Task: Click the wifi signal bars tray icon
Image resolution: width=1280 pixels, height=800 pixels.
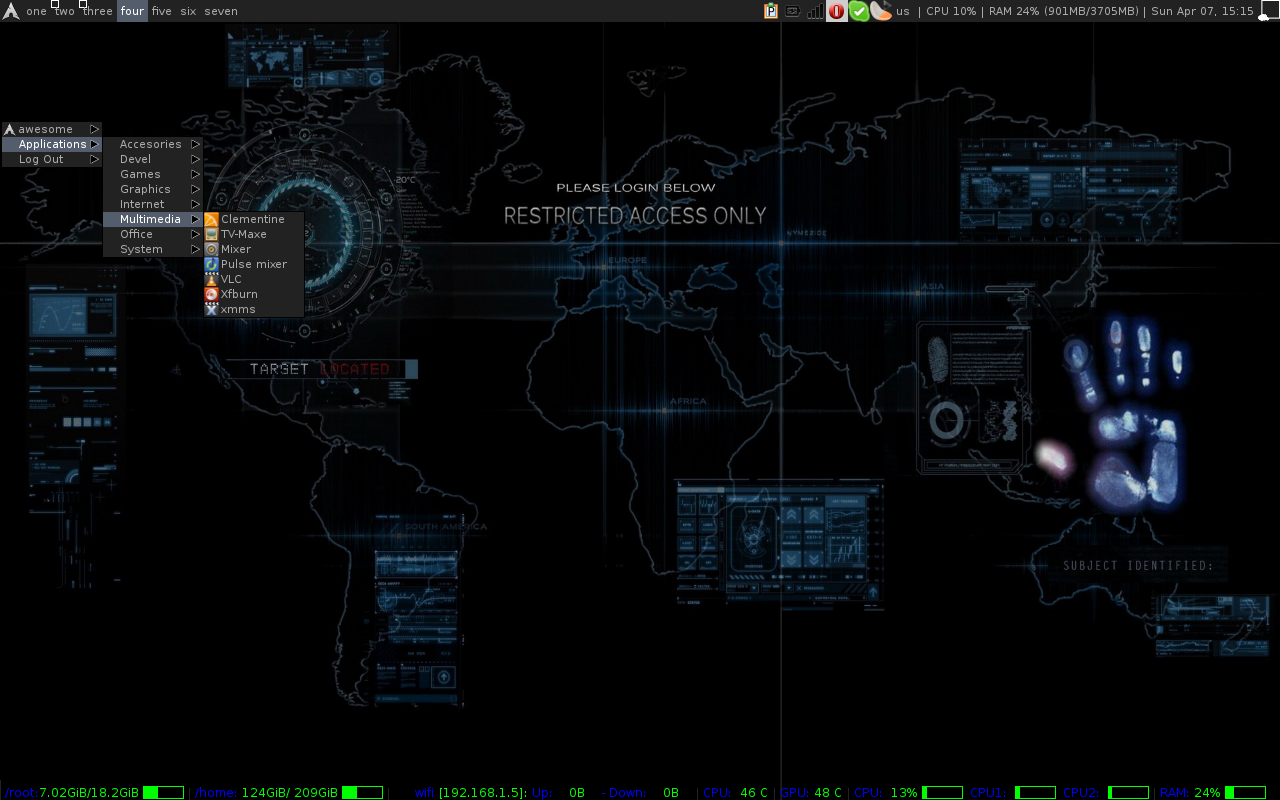Action: pyautogui.click(x=815, y=11)
